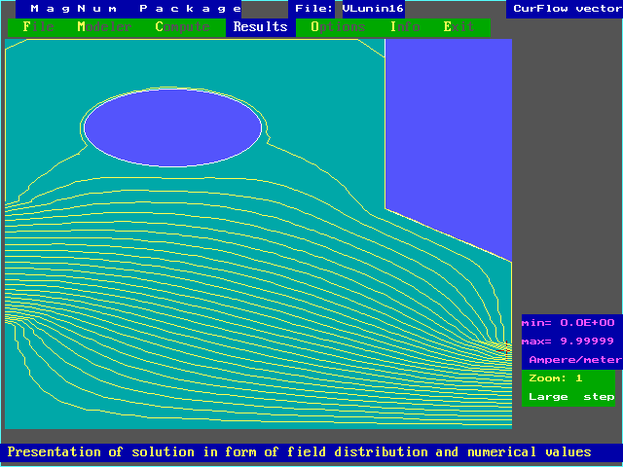The height and width of the screenshot is (467, 623).
Task: Choose Exit from the menu bar
Action: 459,27
